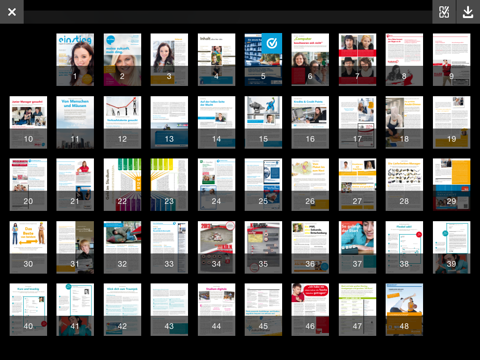Open page 36 thumbnail
This screenshot has width=480, height=360.
[x=310, y=247]
